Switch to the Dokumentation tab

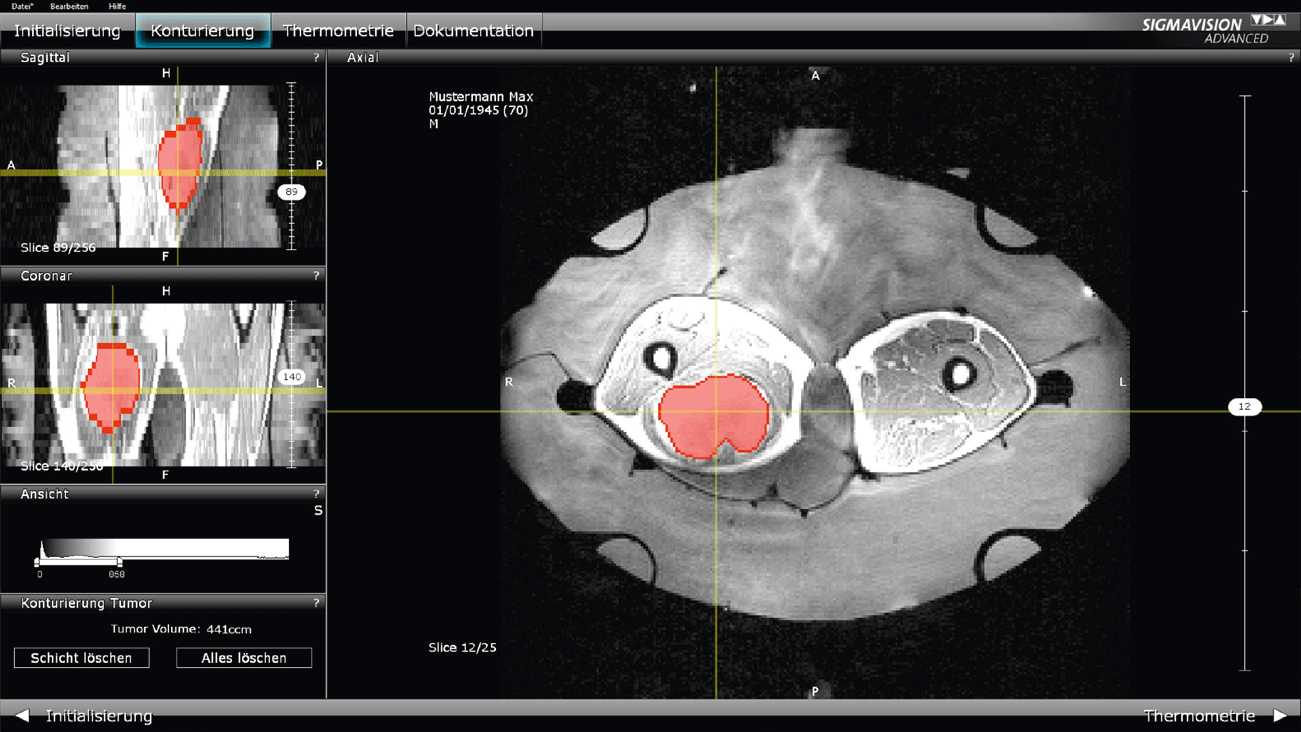473,31
